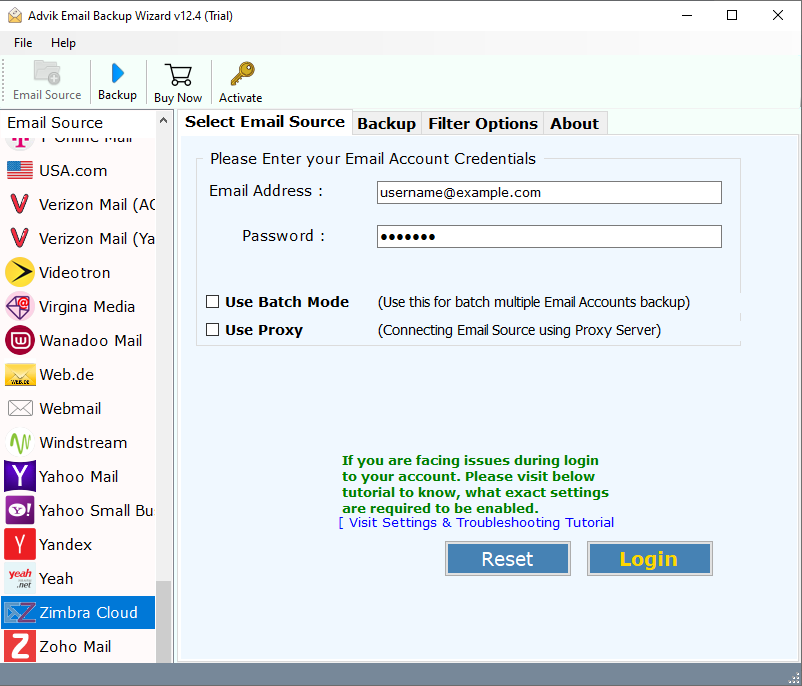Select the USA.com flag icon
The image size is (802, 686).
20,170
